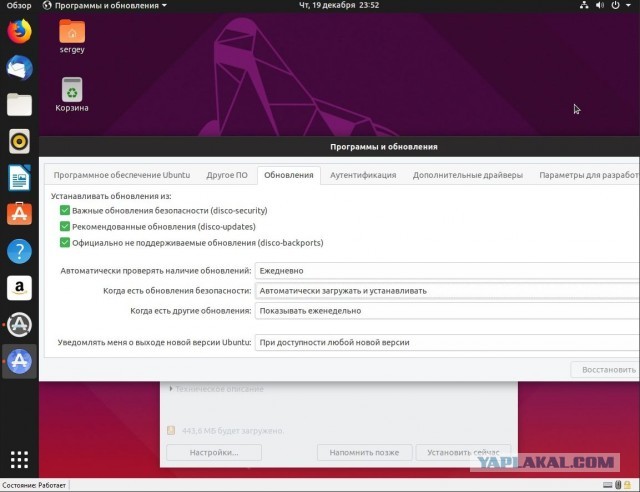Switch to Программное обеспечение Ubuntu tab
Image resolution: width=640 pixels, height=492 pixels.
(x=122, y=175)
